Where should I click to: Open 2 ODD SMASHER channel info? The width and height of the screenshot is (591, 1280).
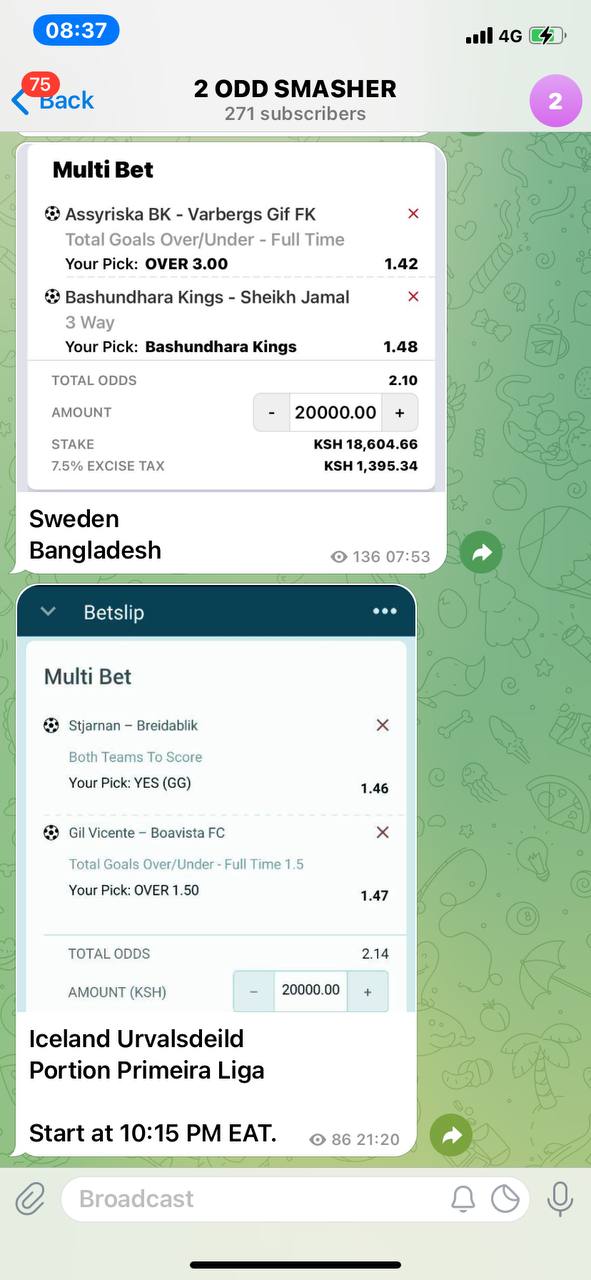[295, 100]
